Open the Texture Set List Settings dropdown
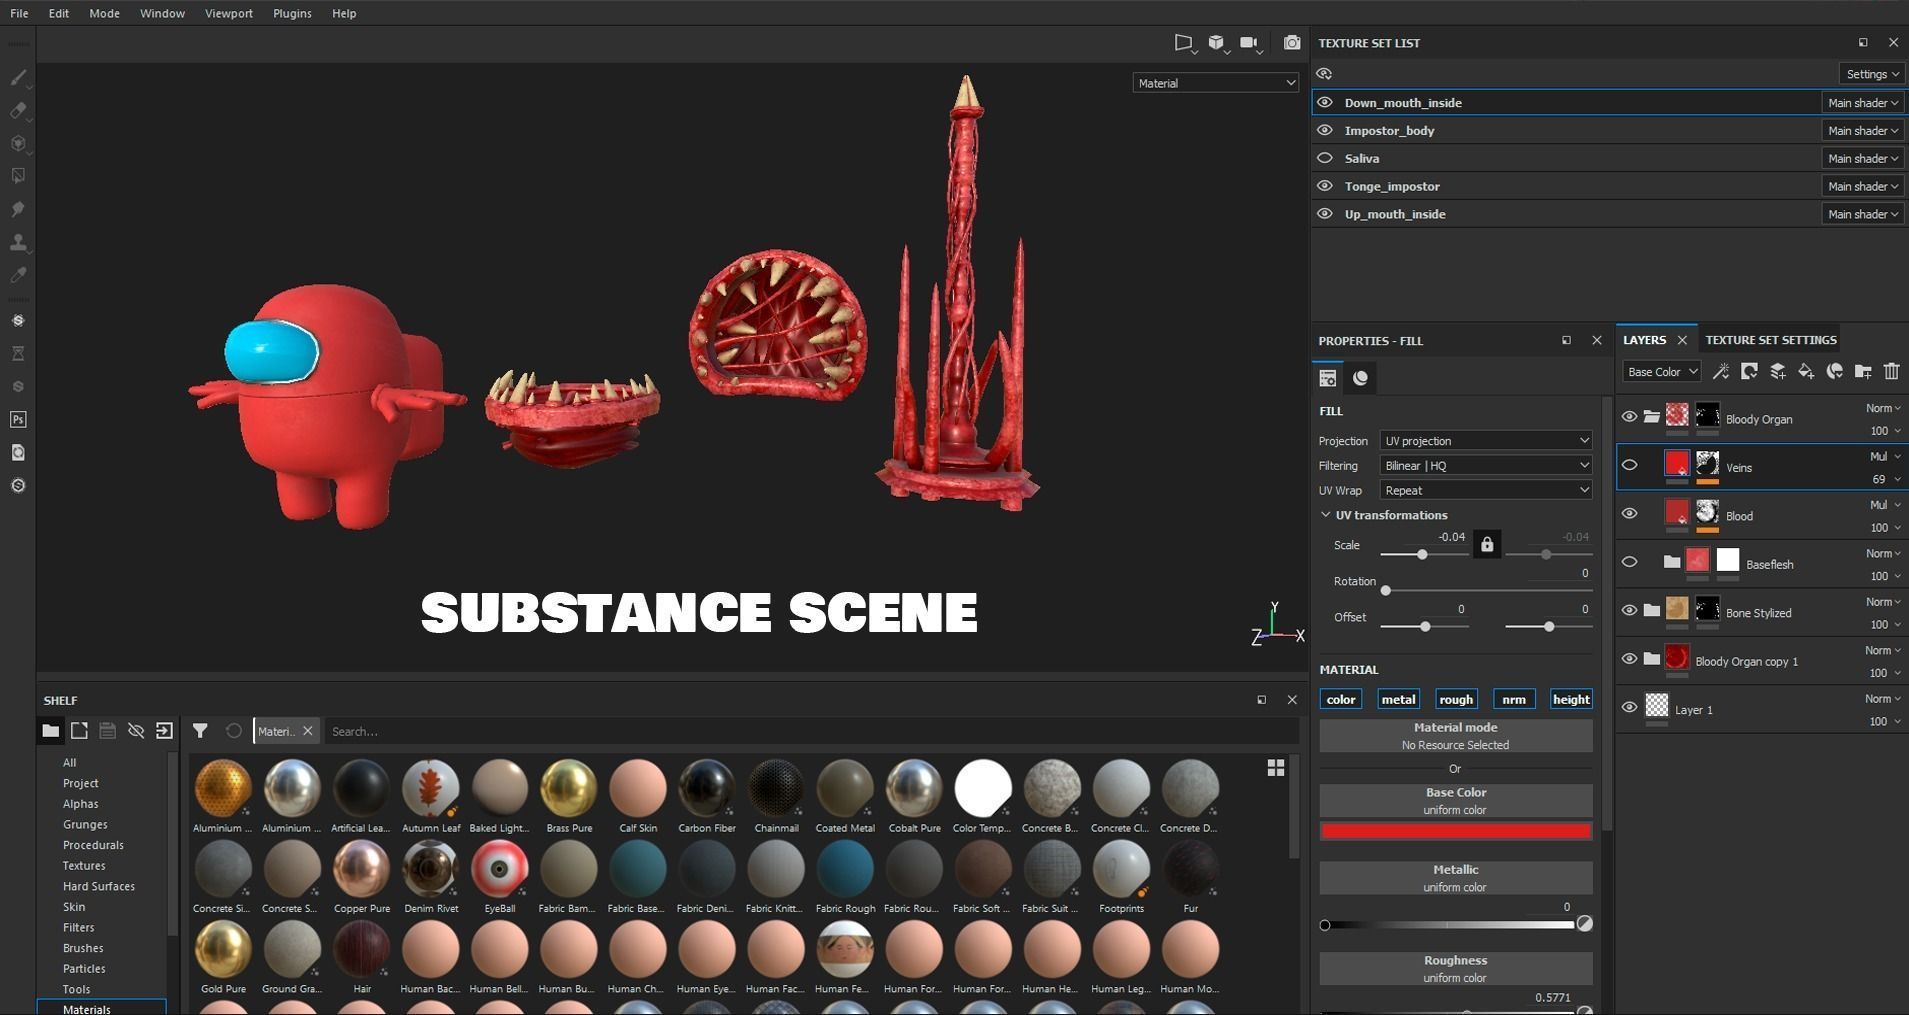This screenshot has width=1909, height=1015. [1871, 74]
